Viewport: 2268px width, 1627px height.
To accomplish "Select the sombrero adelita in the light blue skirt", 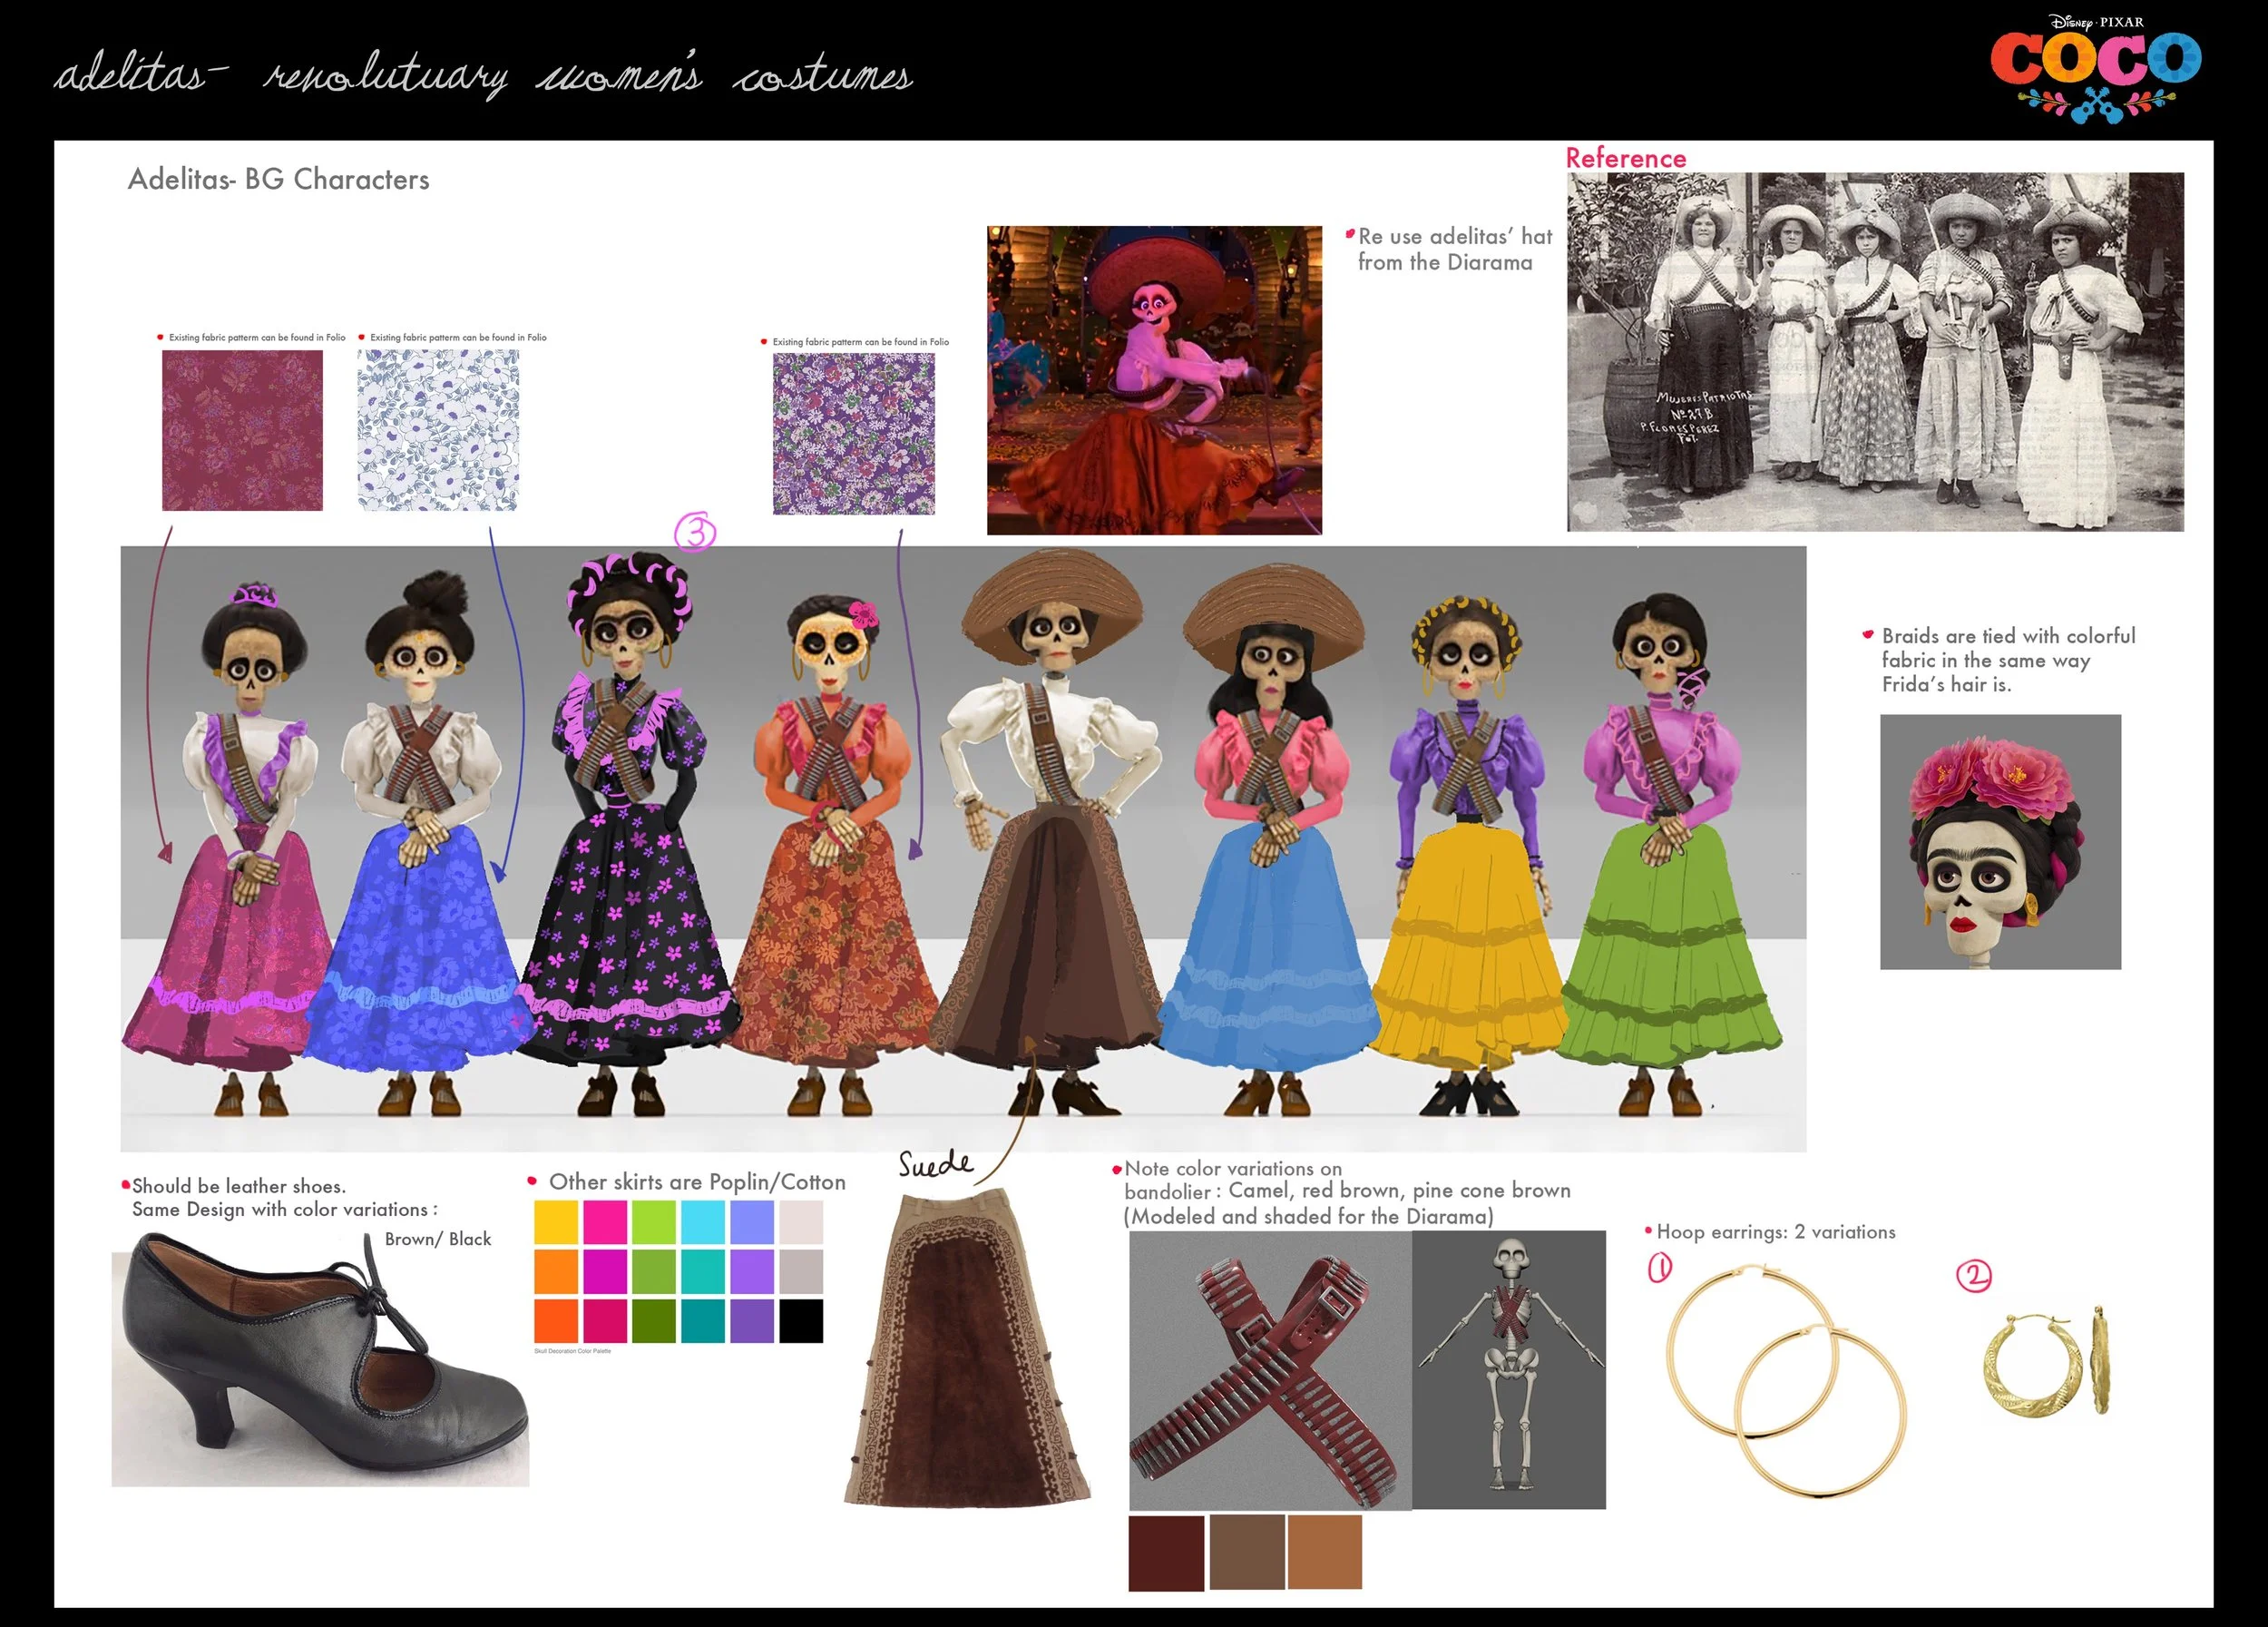I will point(1272,840).
